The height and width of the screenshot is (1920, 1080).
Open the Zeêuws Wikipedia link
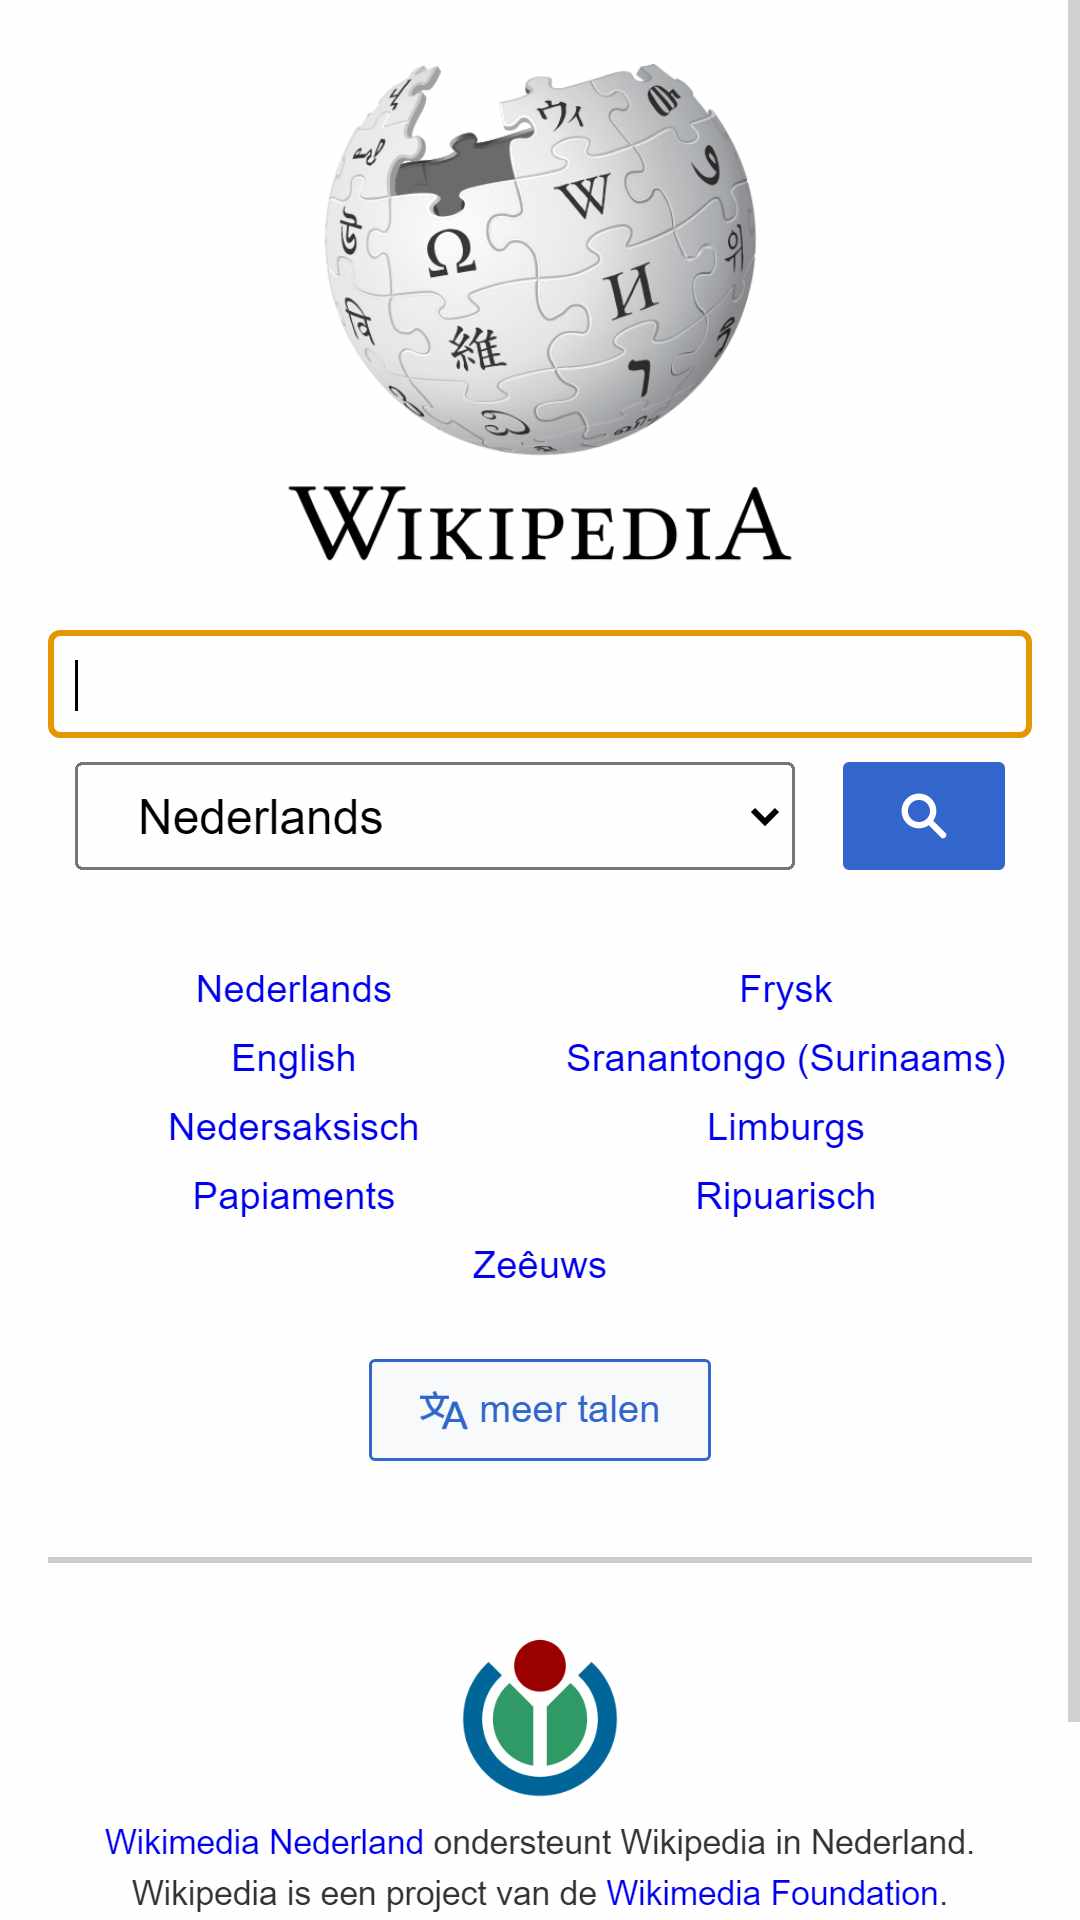pyautogui.click(x=540, y=1265)
